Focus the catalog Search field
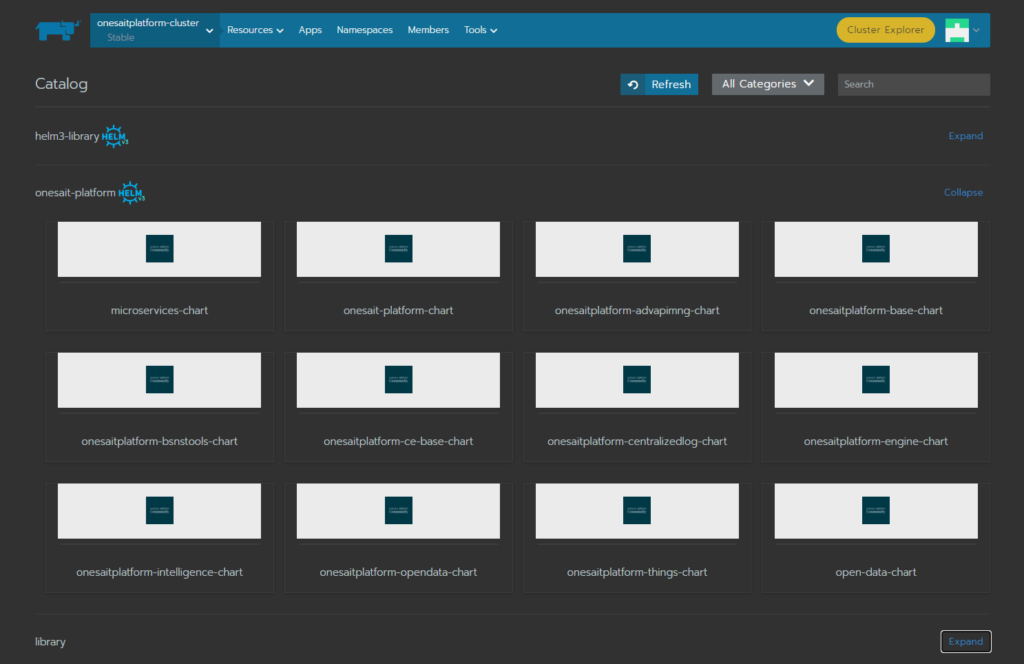 [914, 84]
